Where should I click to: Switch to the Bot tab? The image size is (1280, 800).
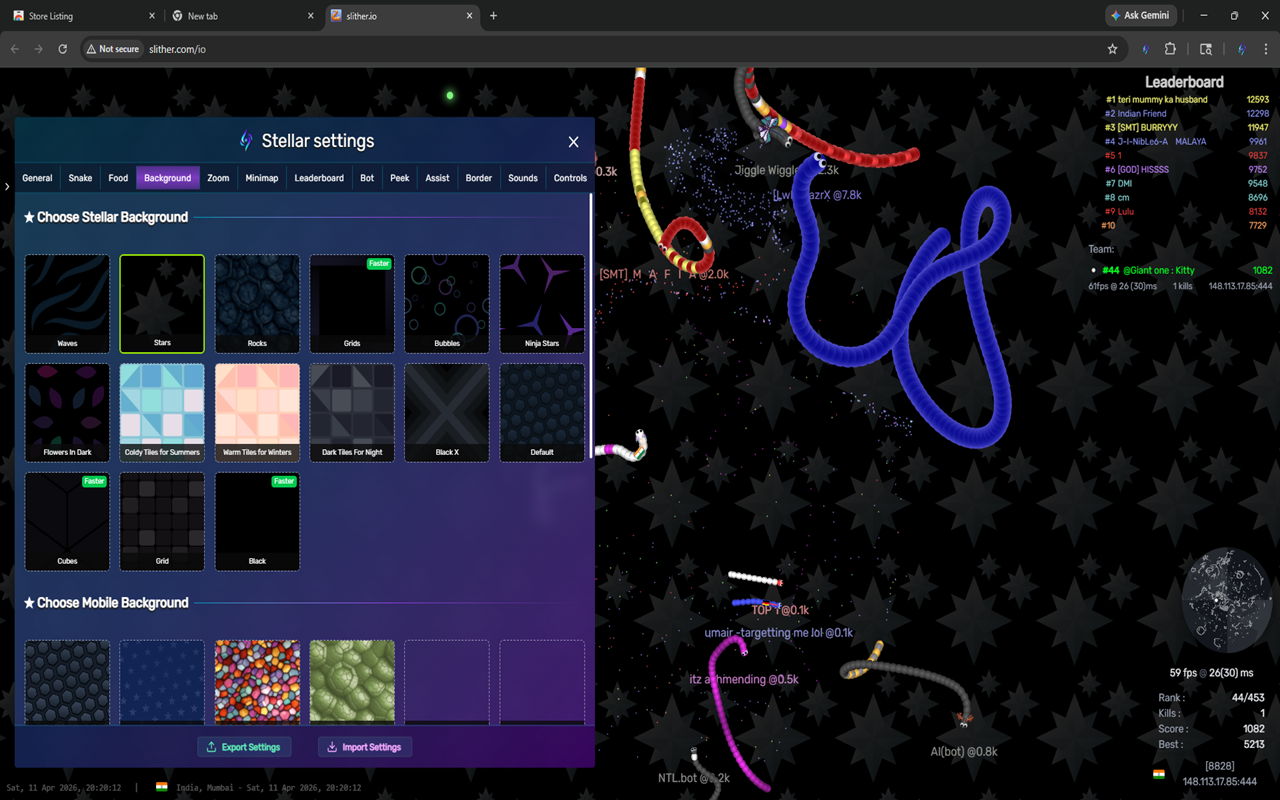point(367,178)
